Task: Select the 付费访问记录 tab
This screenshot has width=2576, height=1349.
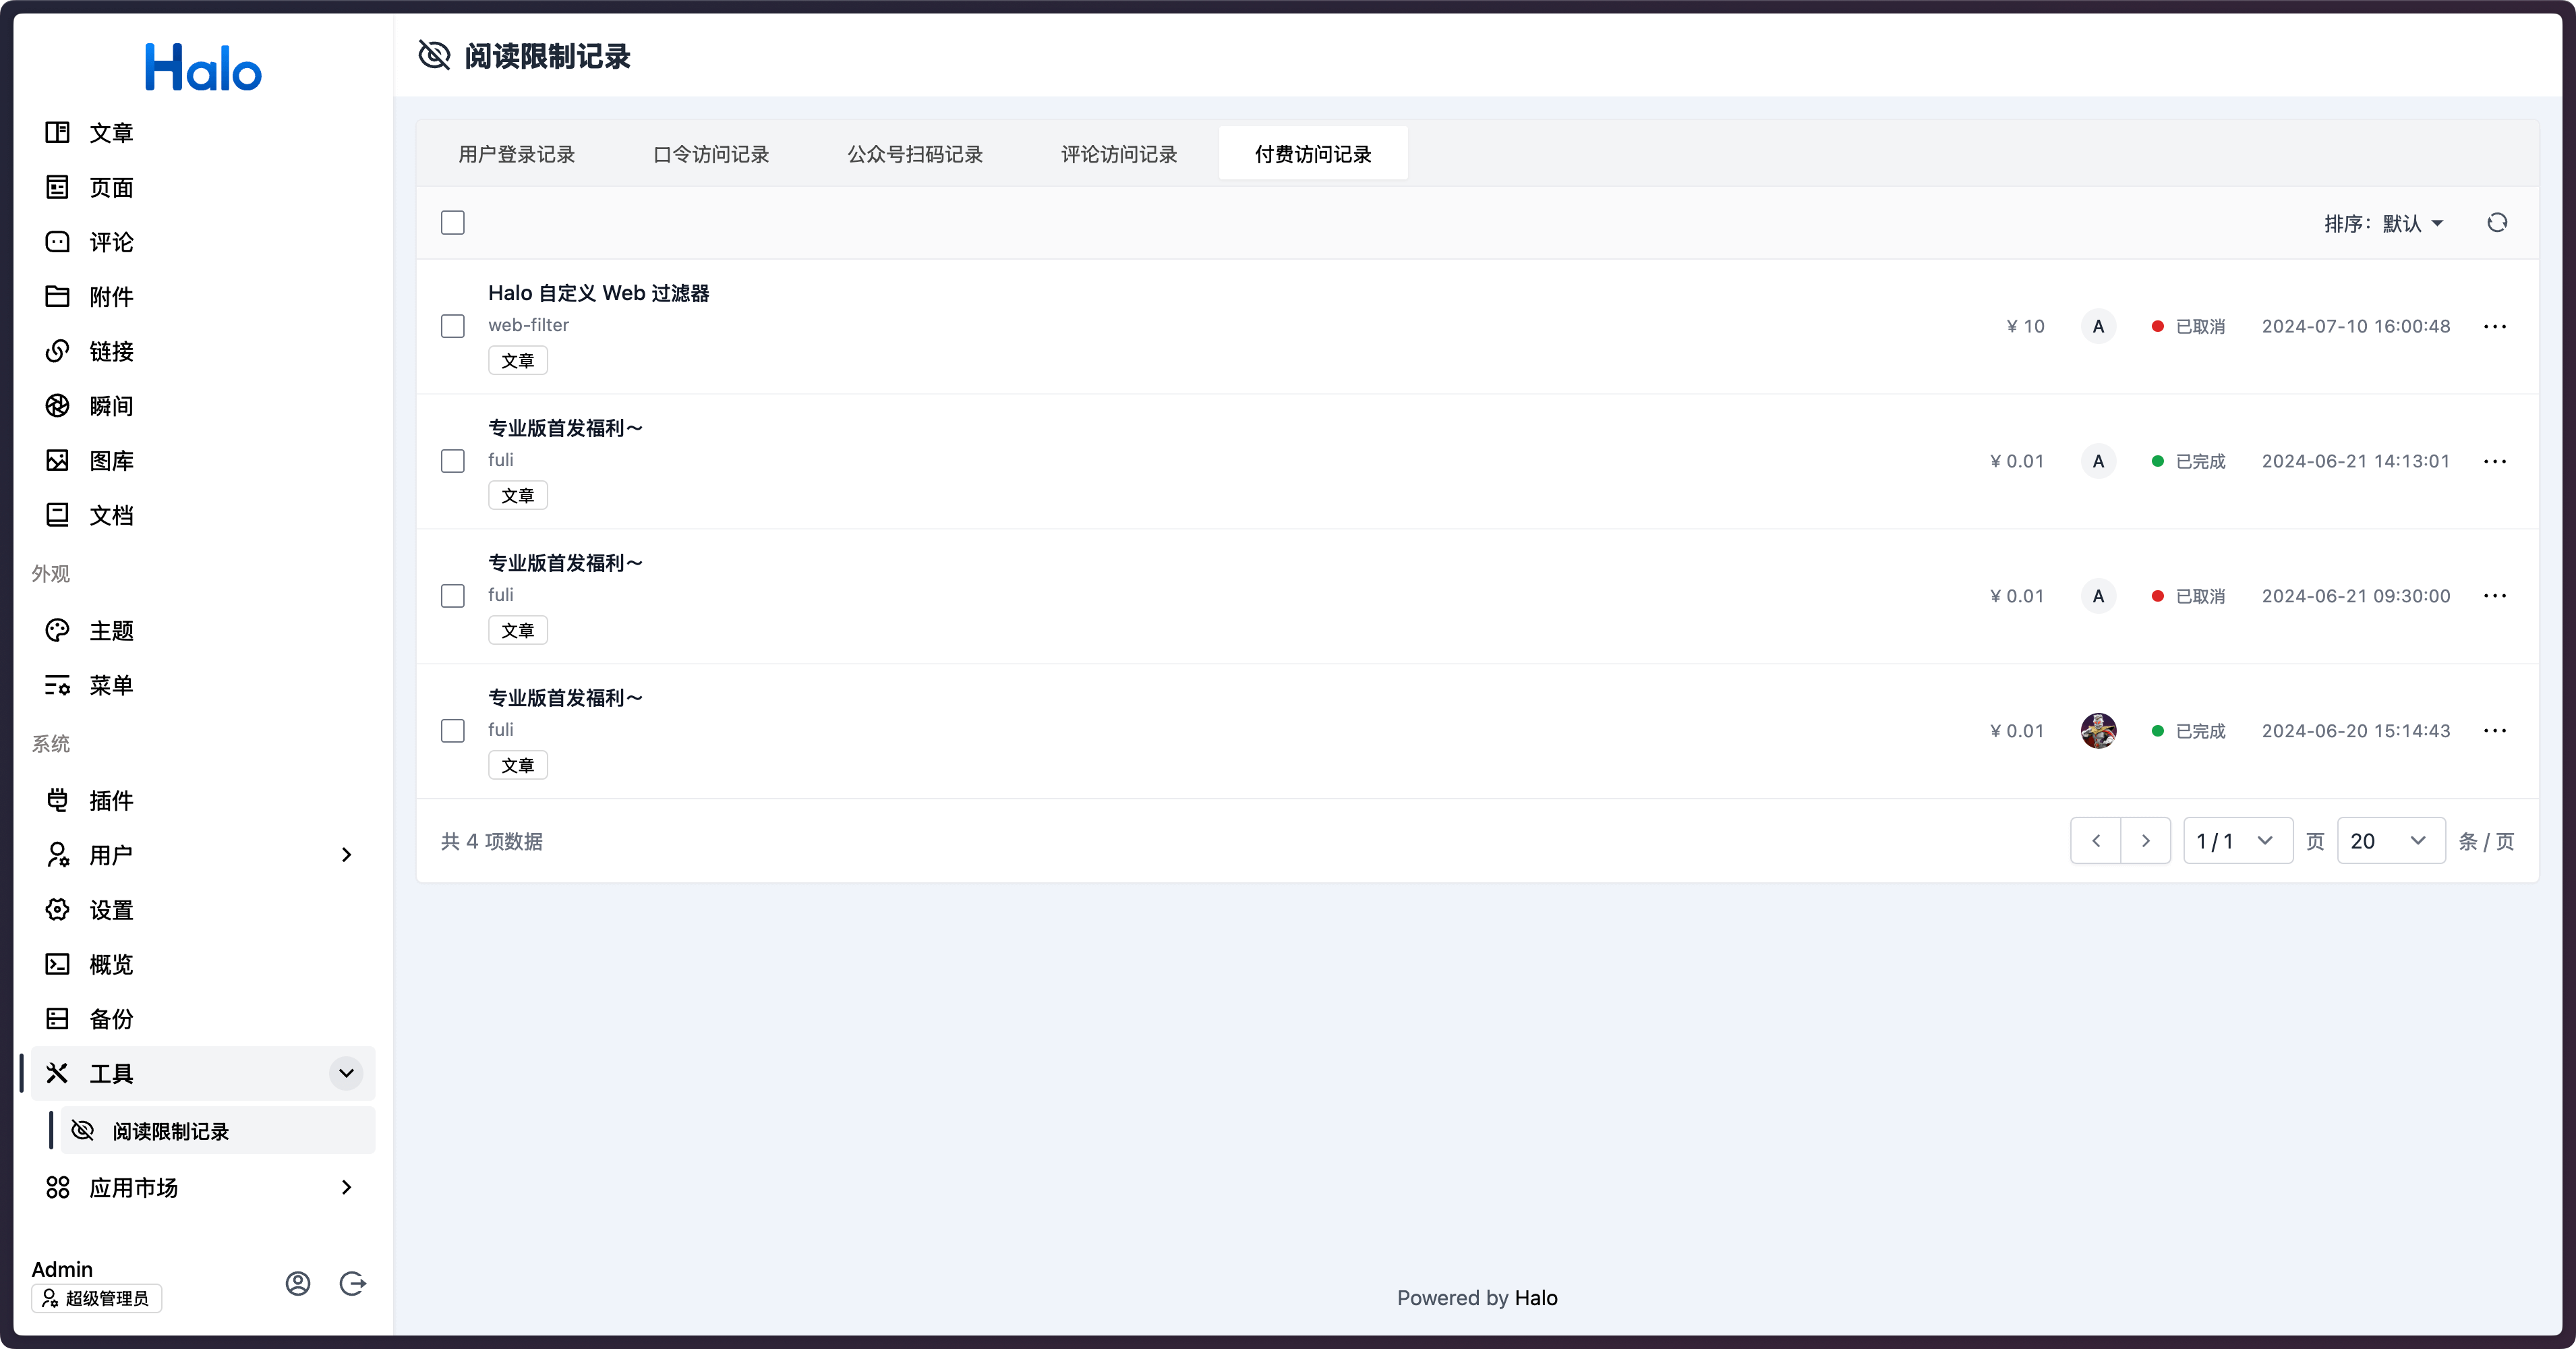Action: 1313,154
